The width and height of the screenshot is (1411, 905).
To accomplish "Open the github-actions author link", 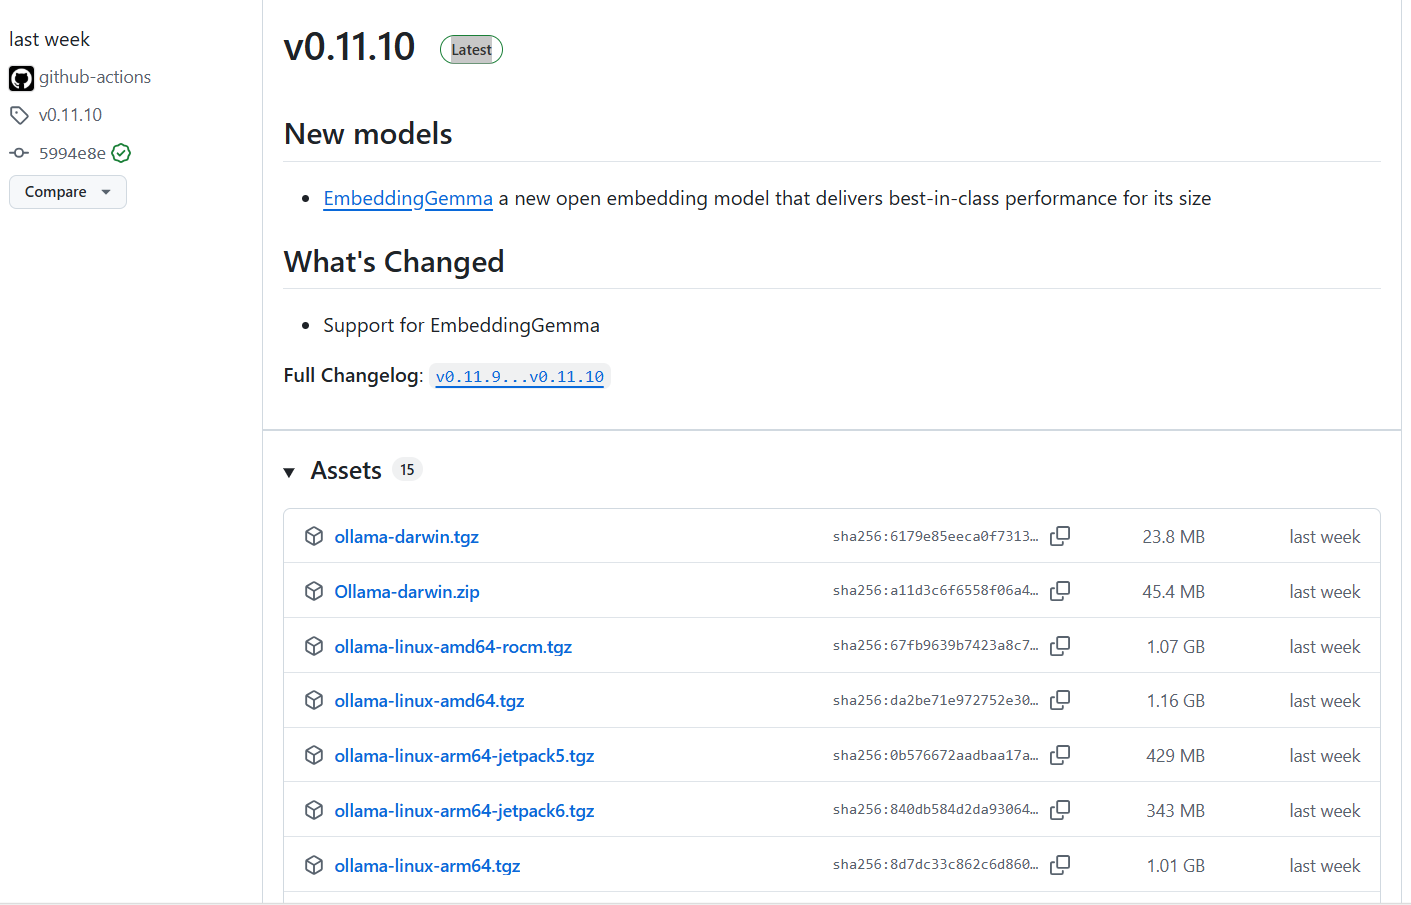I will click(x=95, y=77).
